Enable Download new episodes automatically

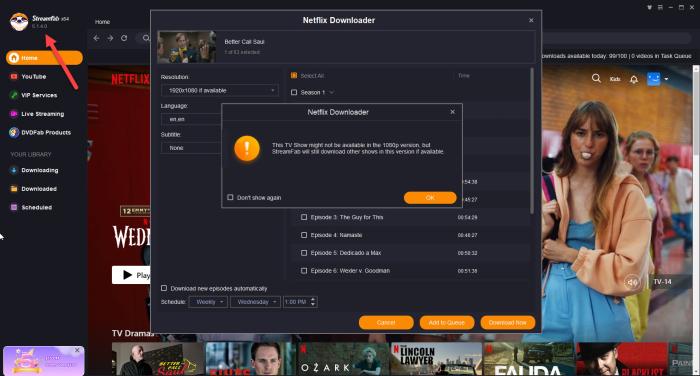(x=164, y=288)
